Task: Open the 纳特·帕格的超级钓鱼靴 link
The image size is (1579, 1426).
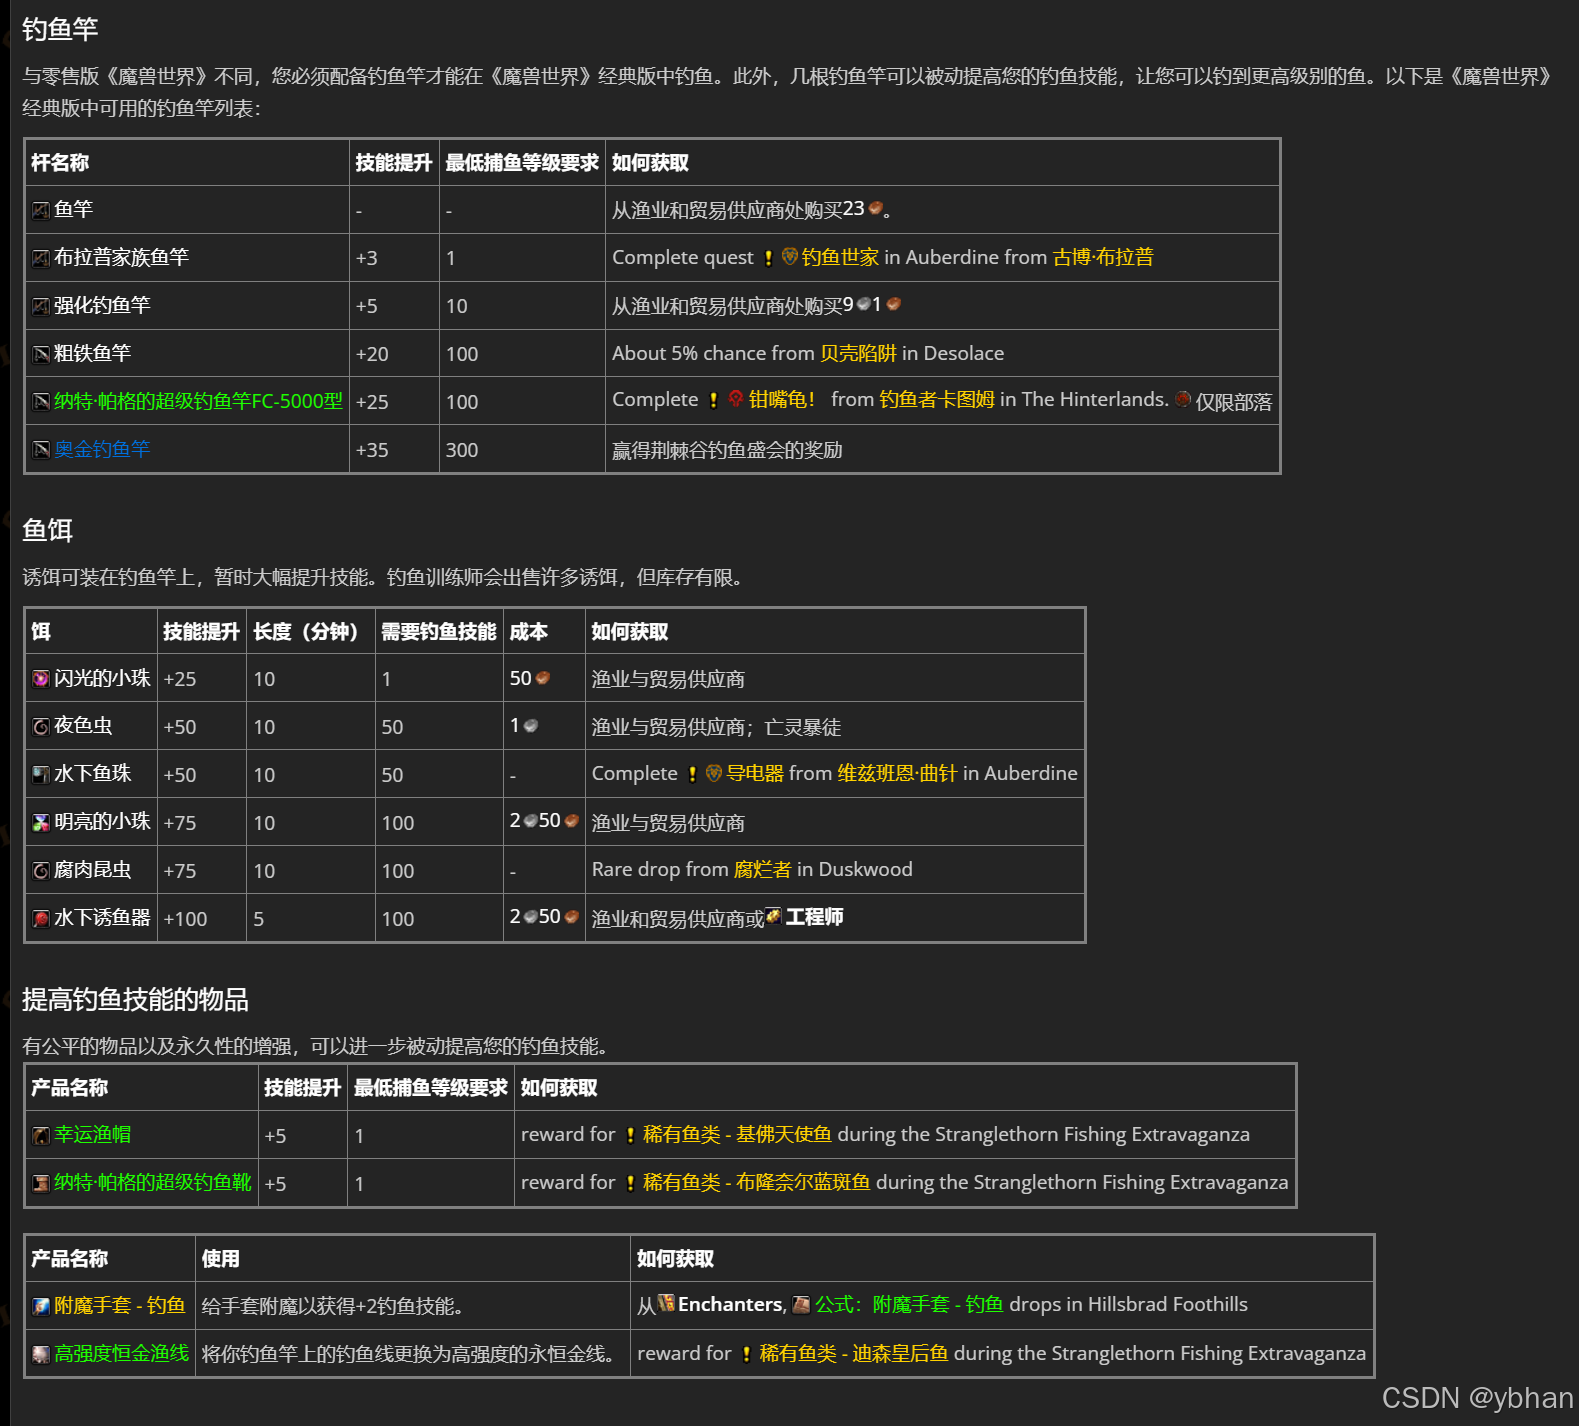Action: pyautogui.click(x=153, y=1182)
